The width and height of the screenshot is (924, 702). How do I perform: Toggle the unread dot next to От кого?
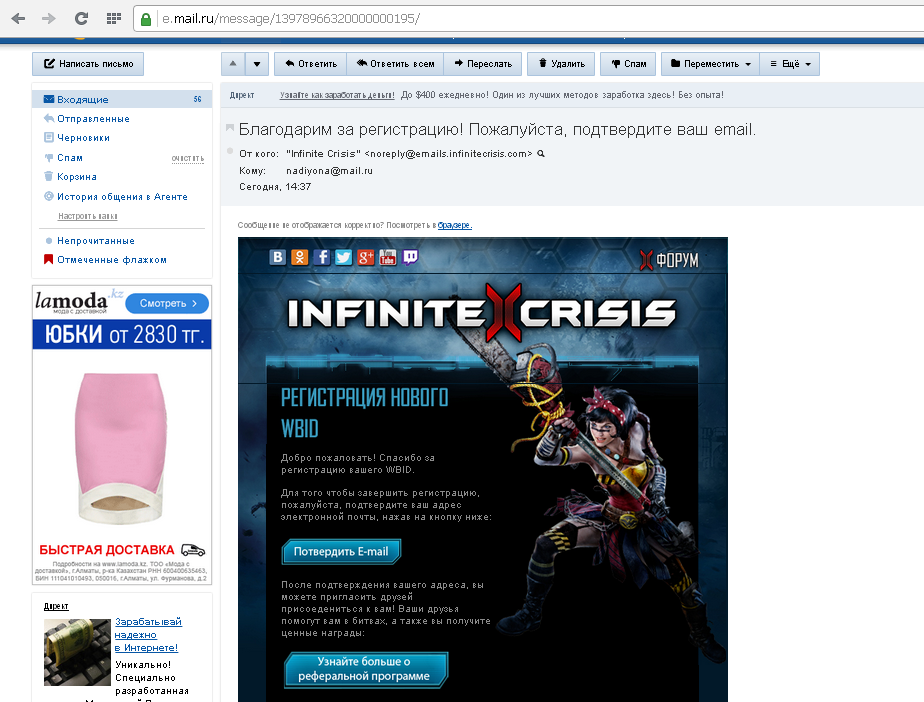click(230, 151)
